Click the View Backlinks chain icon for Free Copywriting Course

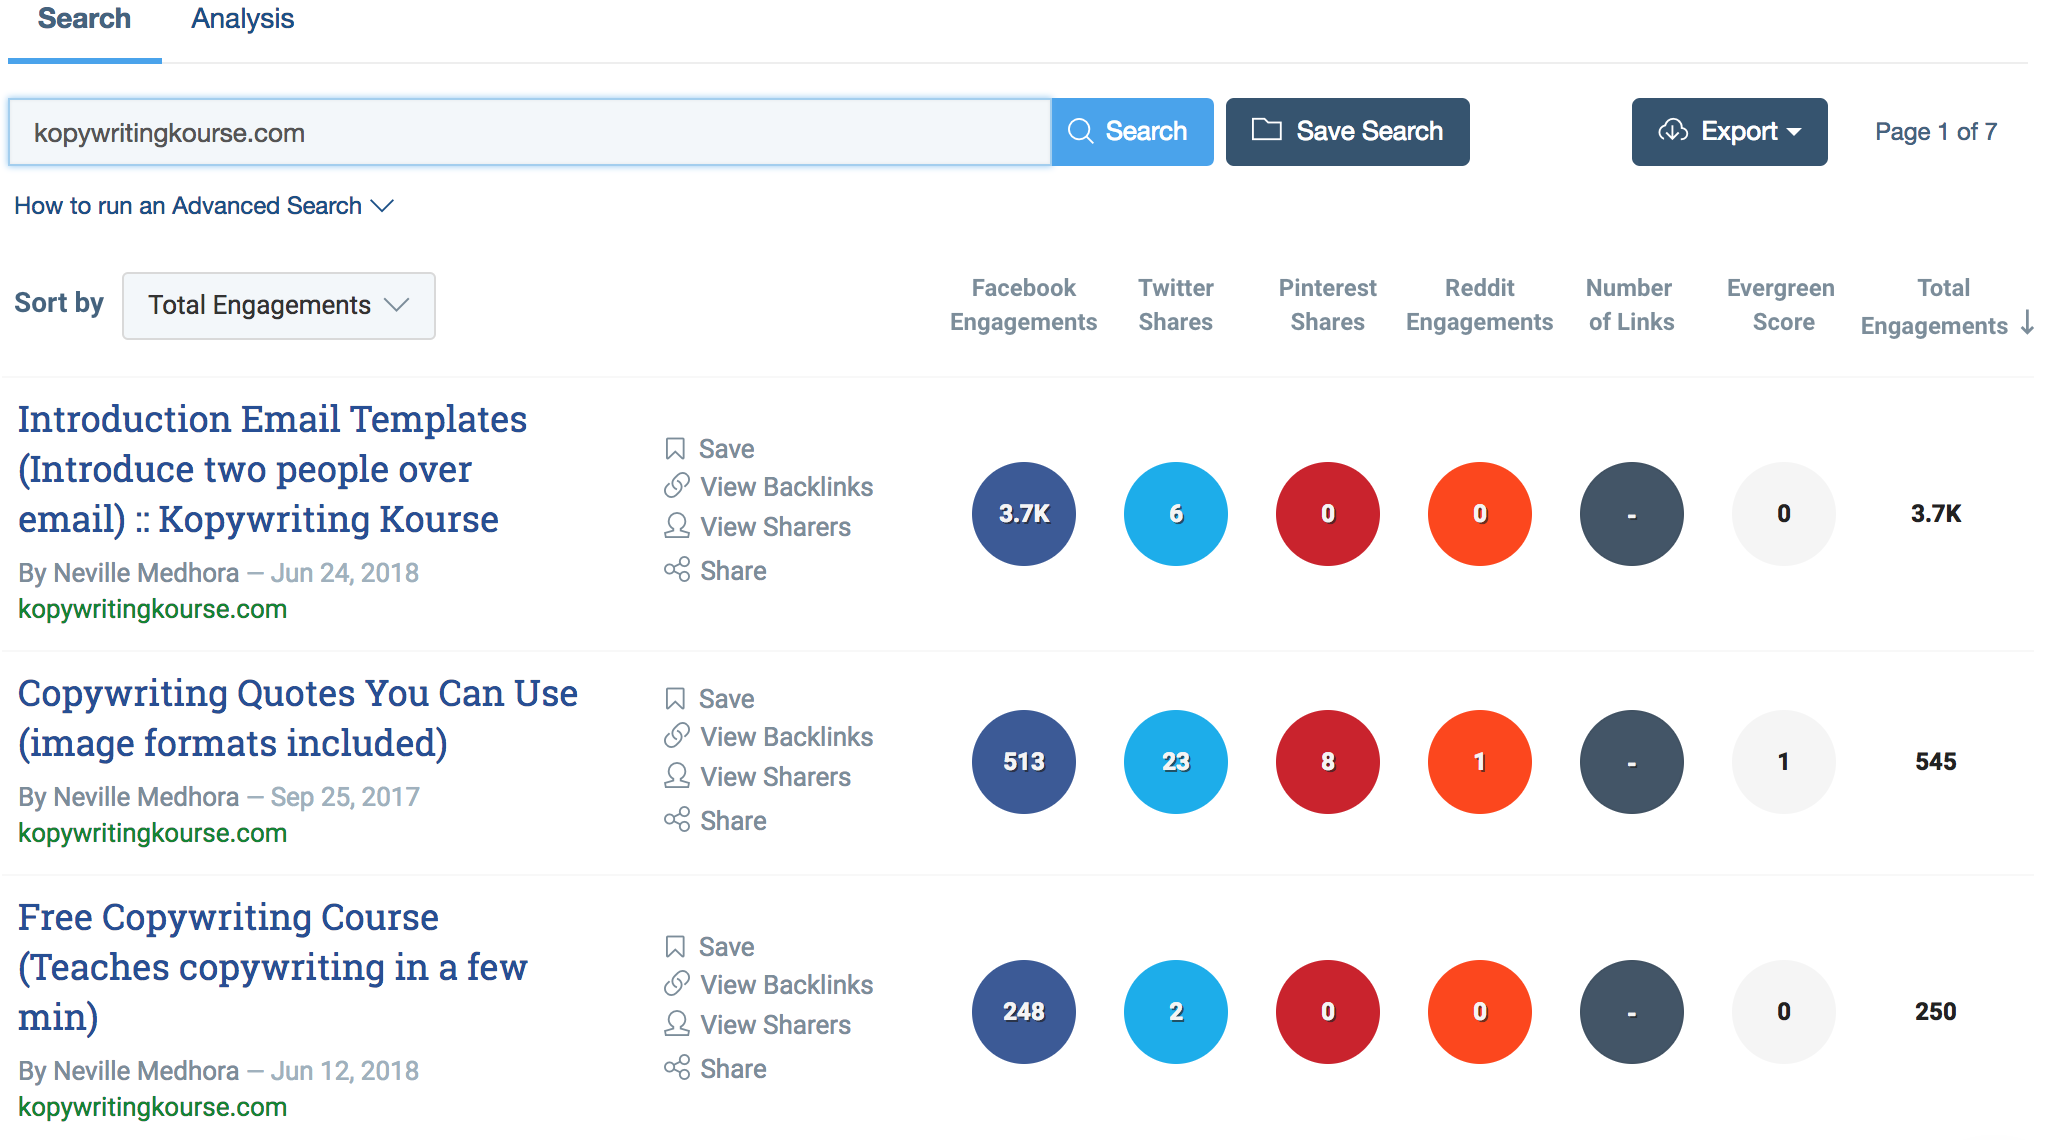[x=677, y=984]
